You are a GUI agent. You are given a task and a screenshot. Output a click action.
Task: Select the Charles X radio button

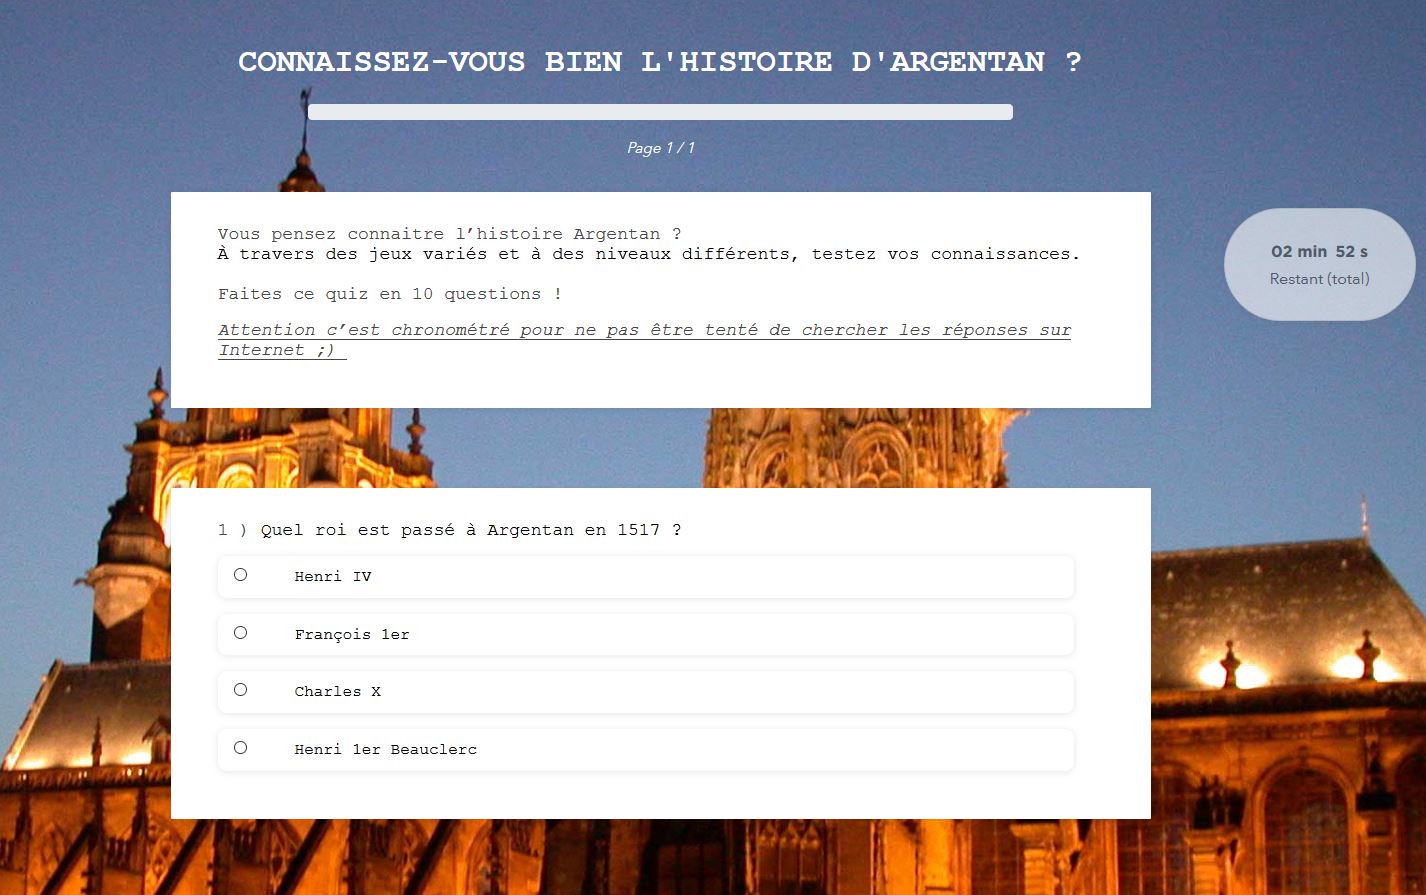pos(240,690)
